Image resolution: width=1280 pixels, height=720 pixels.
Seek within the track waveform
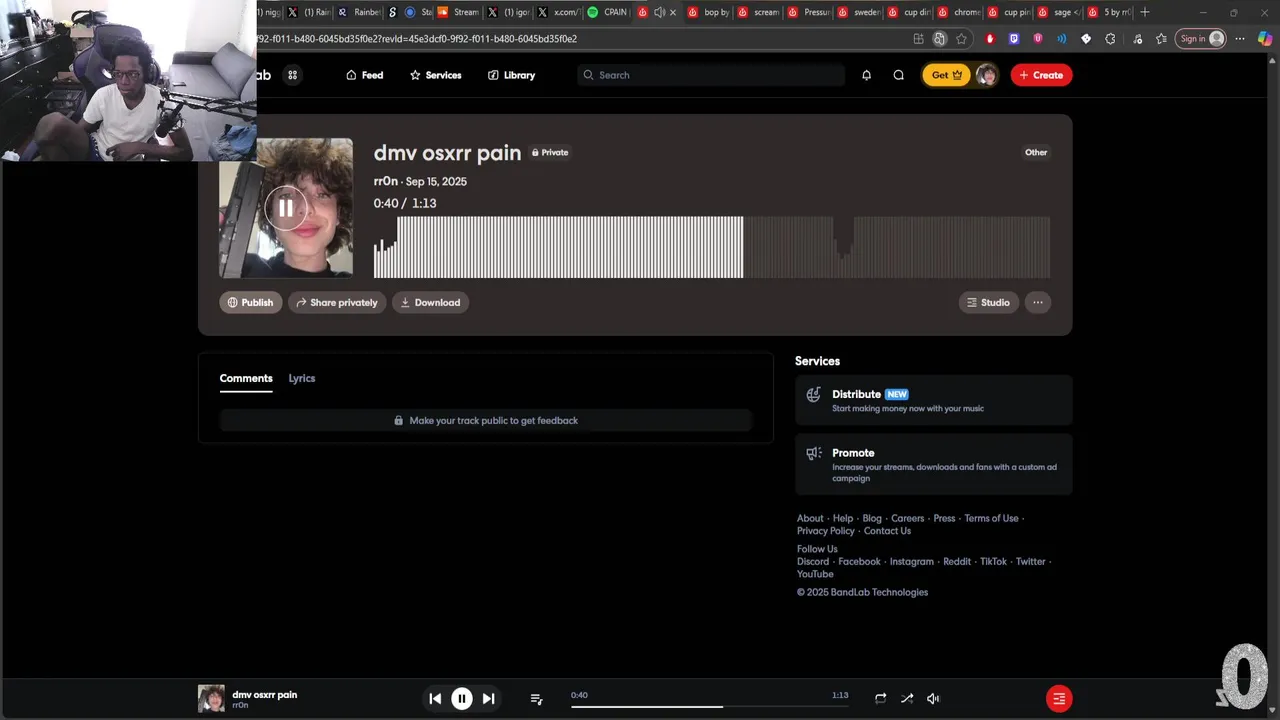coord(711,247)
